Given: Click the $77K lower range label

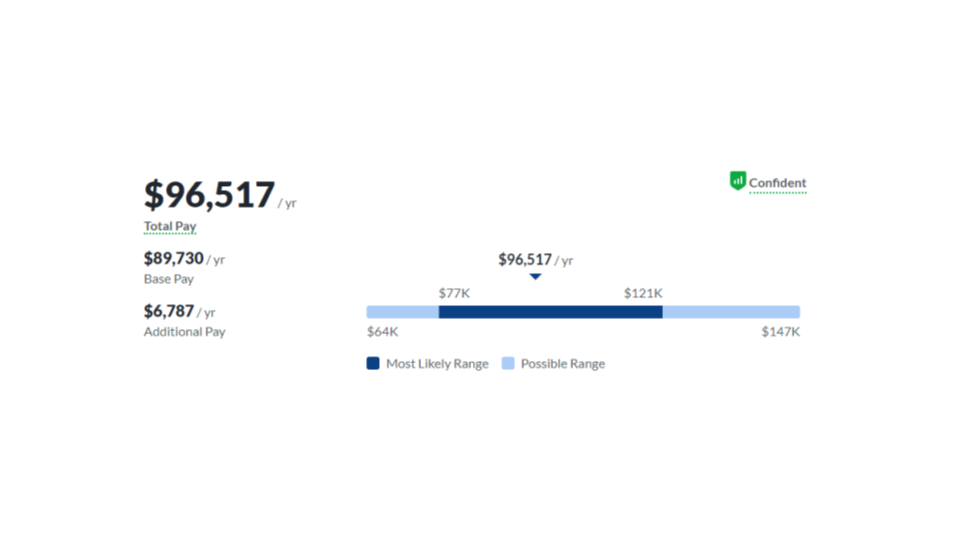Looking at the screenshot, I should (454, 293).
